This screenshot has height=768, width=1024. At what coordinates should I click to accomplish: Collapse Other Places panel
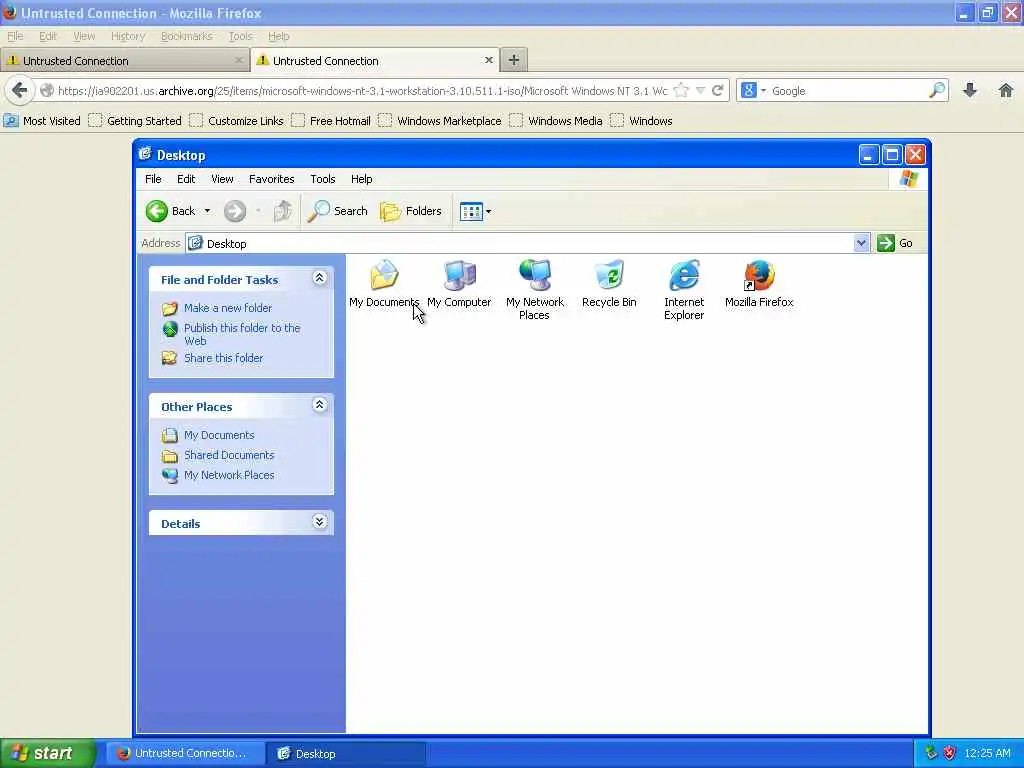(319, 405)
